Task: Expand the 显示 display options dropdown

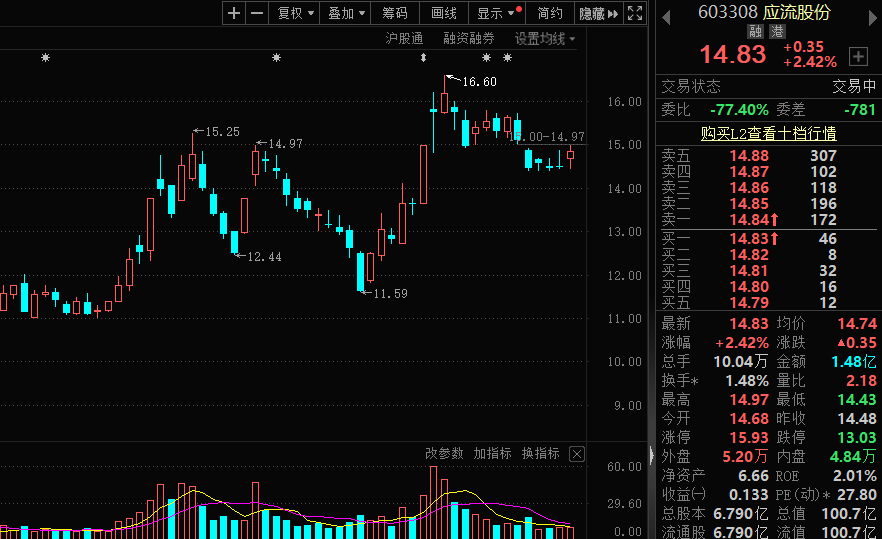Action: pos(498,13)
